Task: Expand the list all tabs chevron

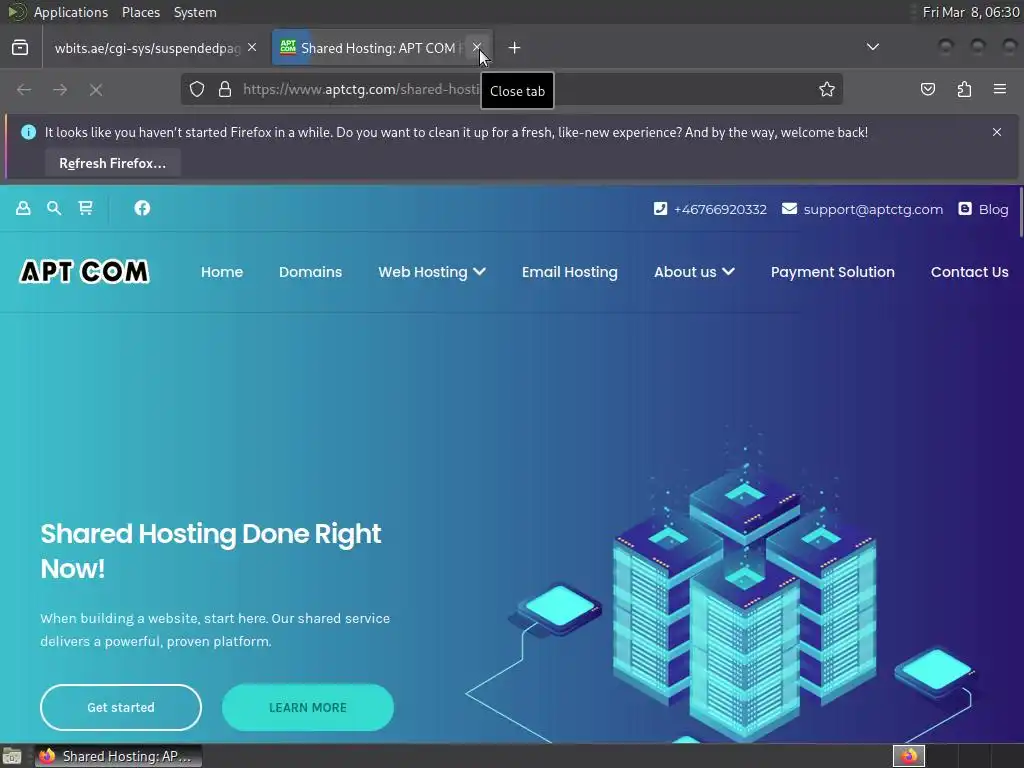Action: click(872, 47)
